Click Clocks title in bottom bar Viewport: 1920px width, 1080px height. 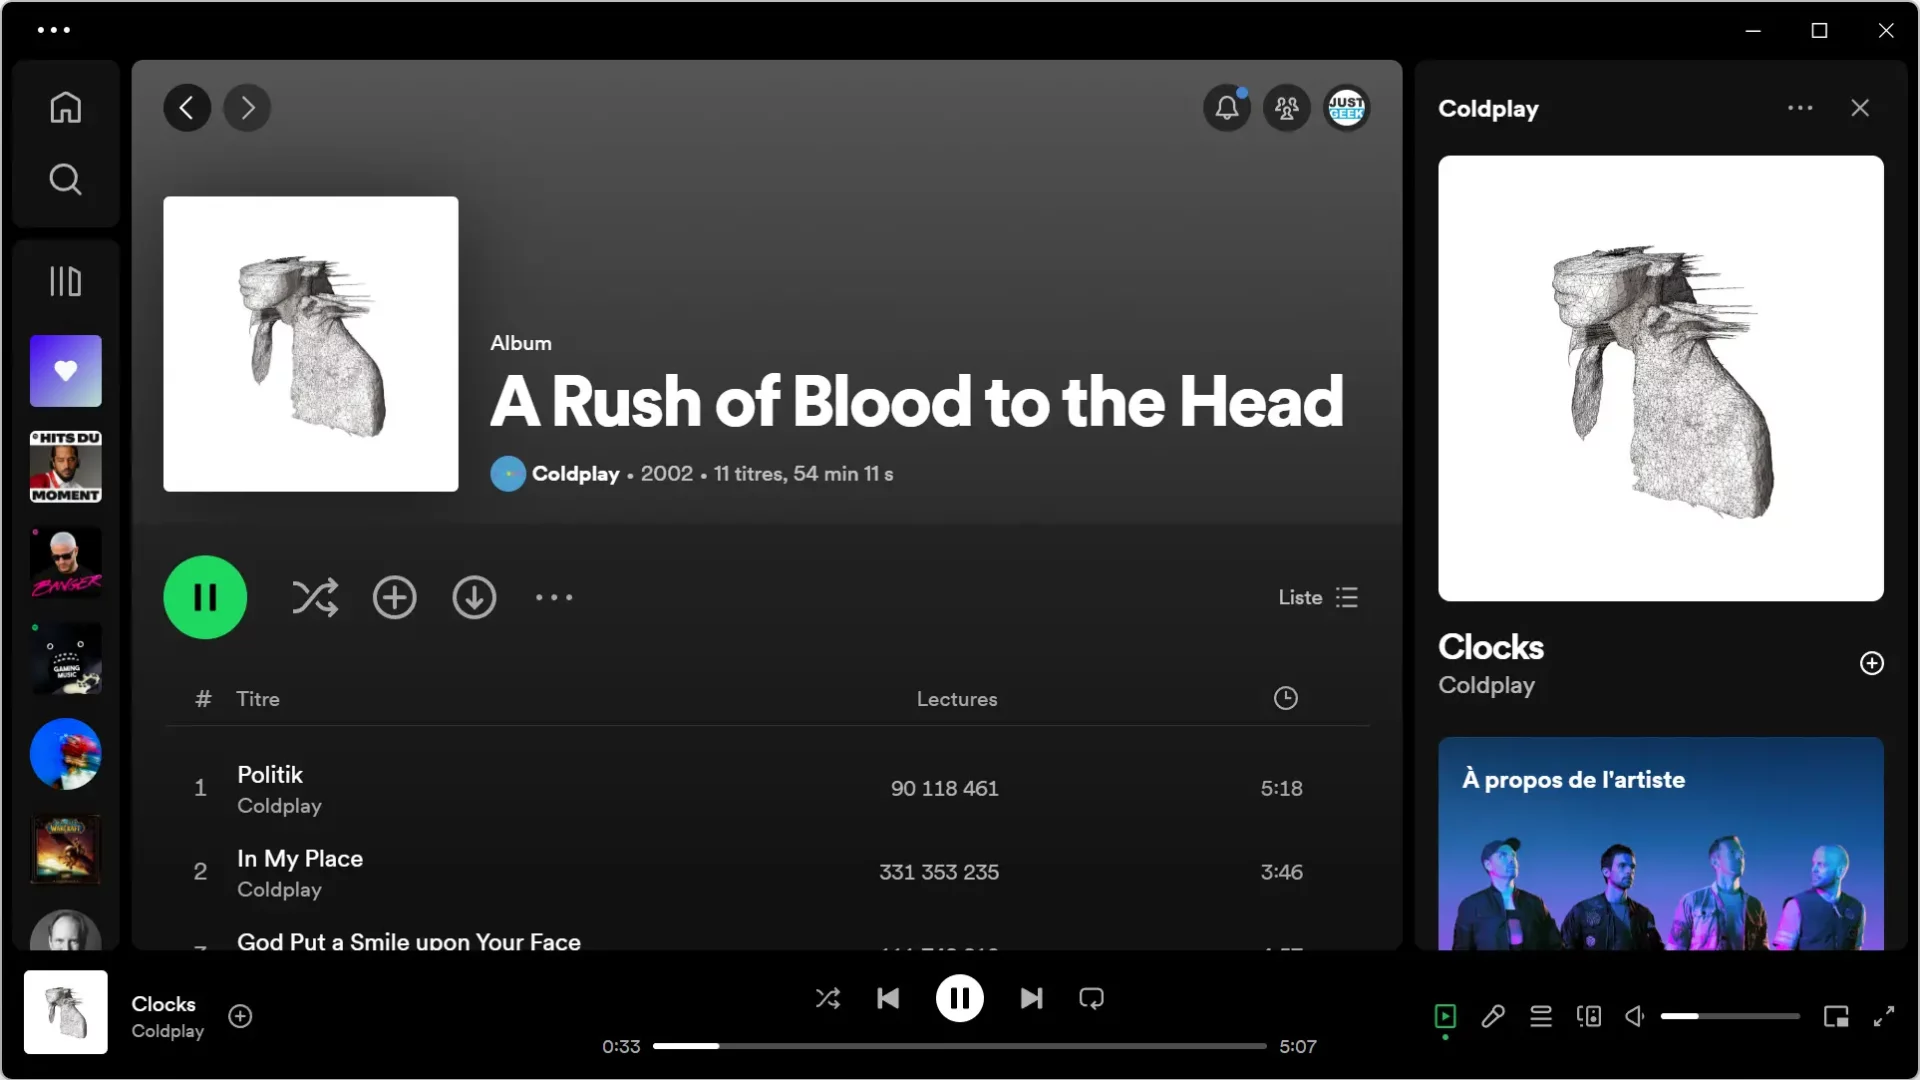[x=164, y=1004]
